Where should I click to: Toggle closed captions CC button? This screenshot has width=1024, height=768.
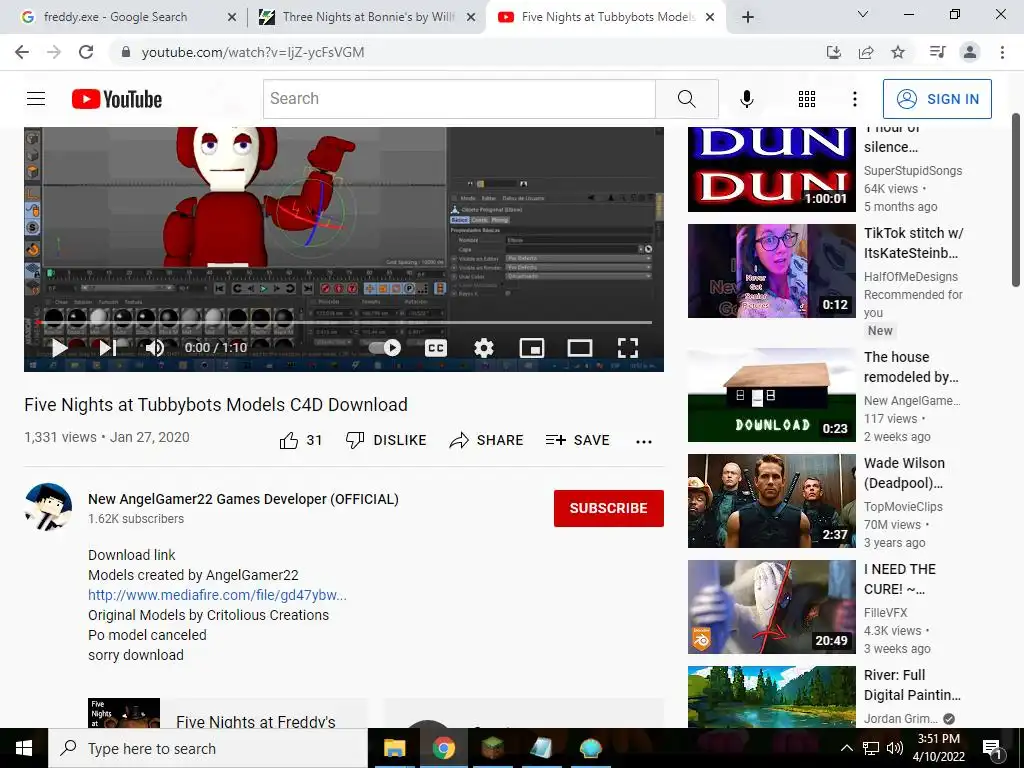click(x=436, y=347)
